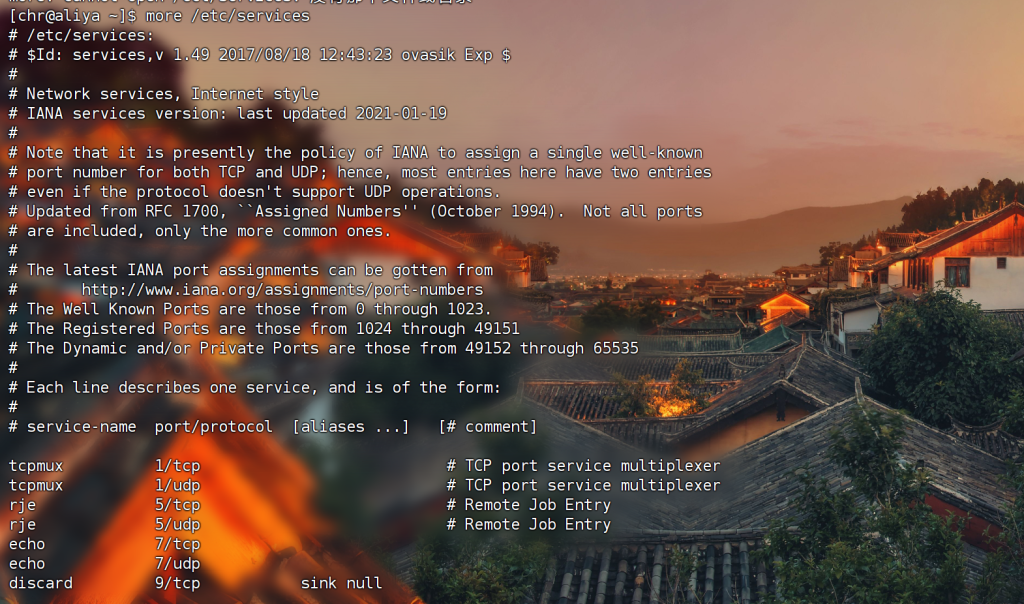Select the rje 5/tcp line
1024x604 pixels.
tap(310, 505)
